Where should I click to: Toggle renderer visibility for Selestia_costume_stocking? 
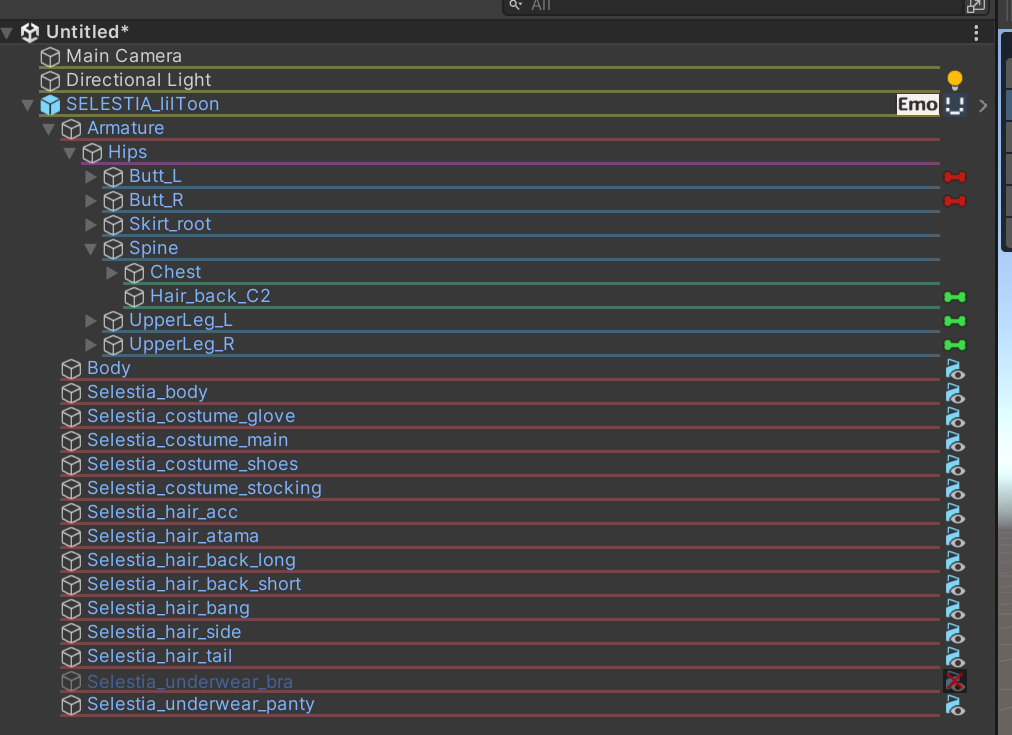click(x=955, y=489)
